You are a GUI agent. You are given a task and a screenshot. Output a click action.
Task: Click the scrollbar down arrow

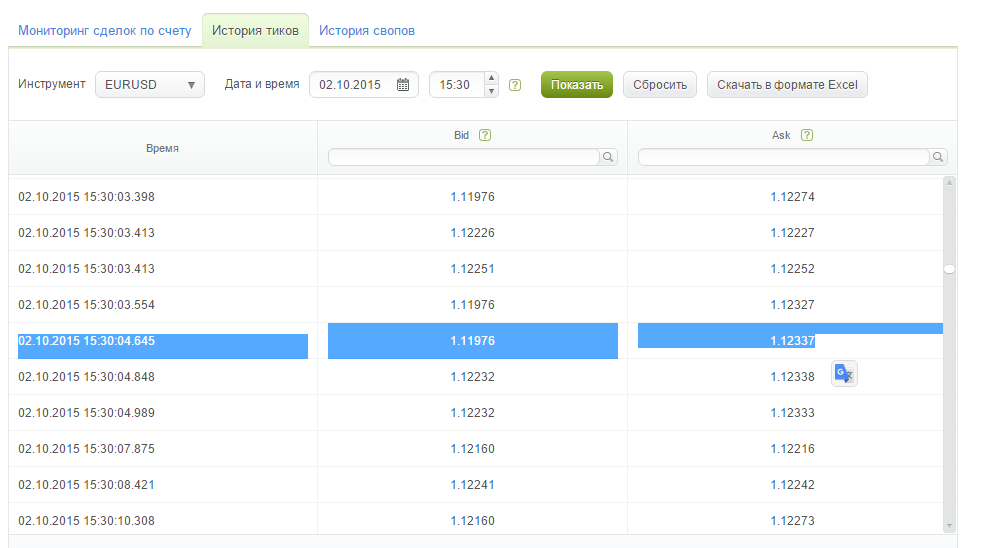[949, 526]
